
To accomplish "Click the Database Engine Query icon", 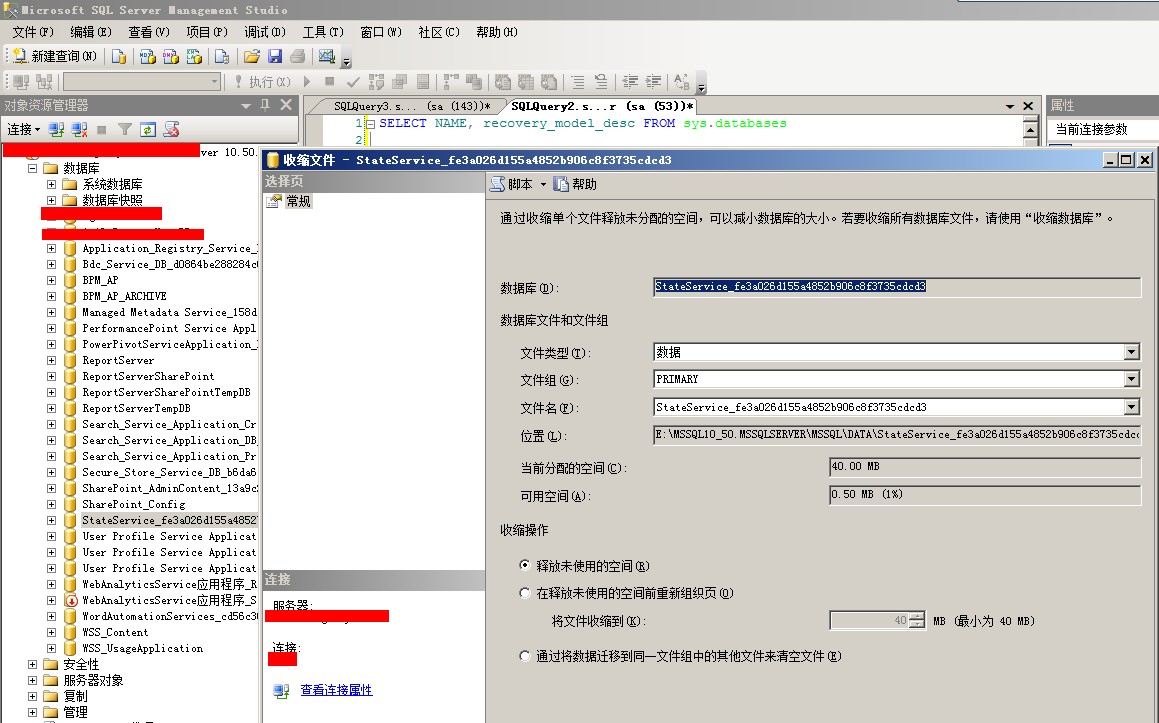I will coord(118,56).
